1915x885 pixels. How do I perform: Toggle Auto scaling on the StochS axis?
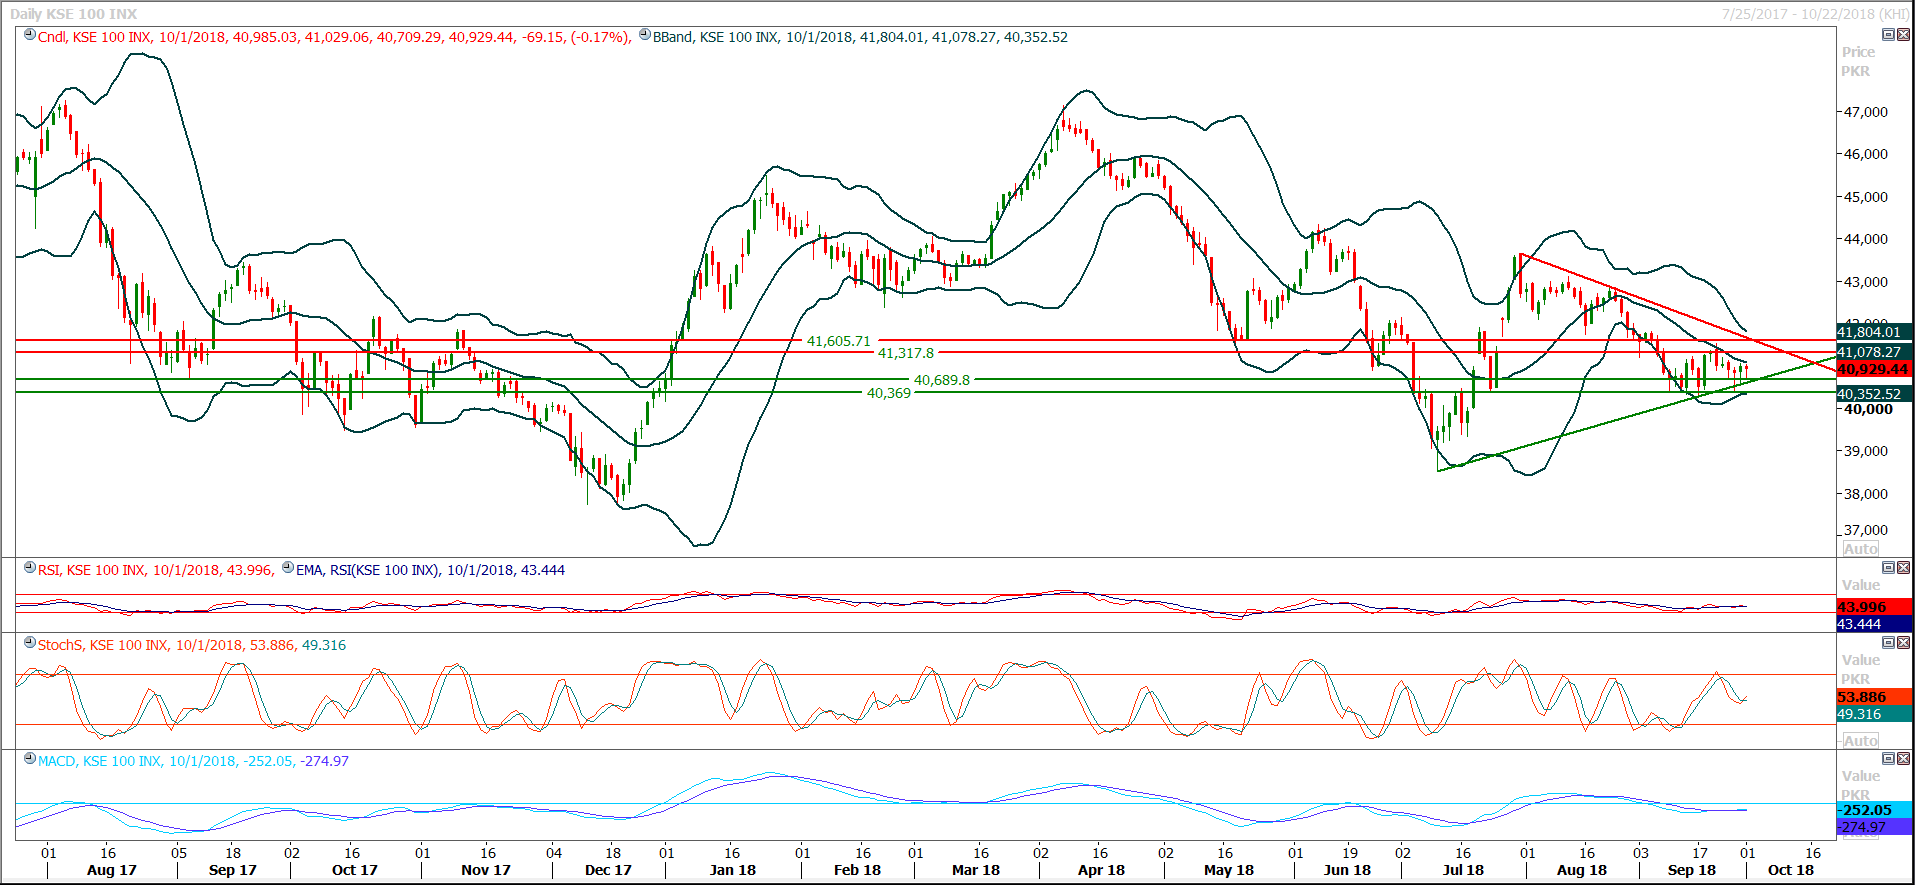click(x=1860, y=741)
